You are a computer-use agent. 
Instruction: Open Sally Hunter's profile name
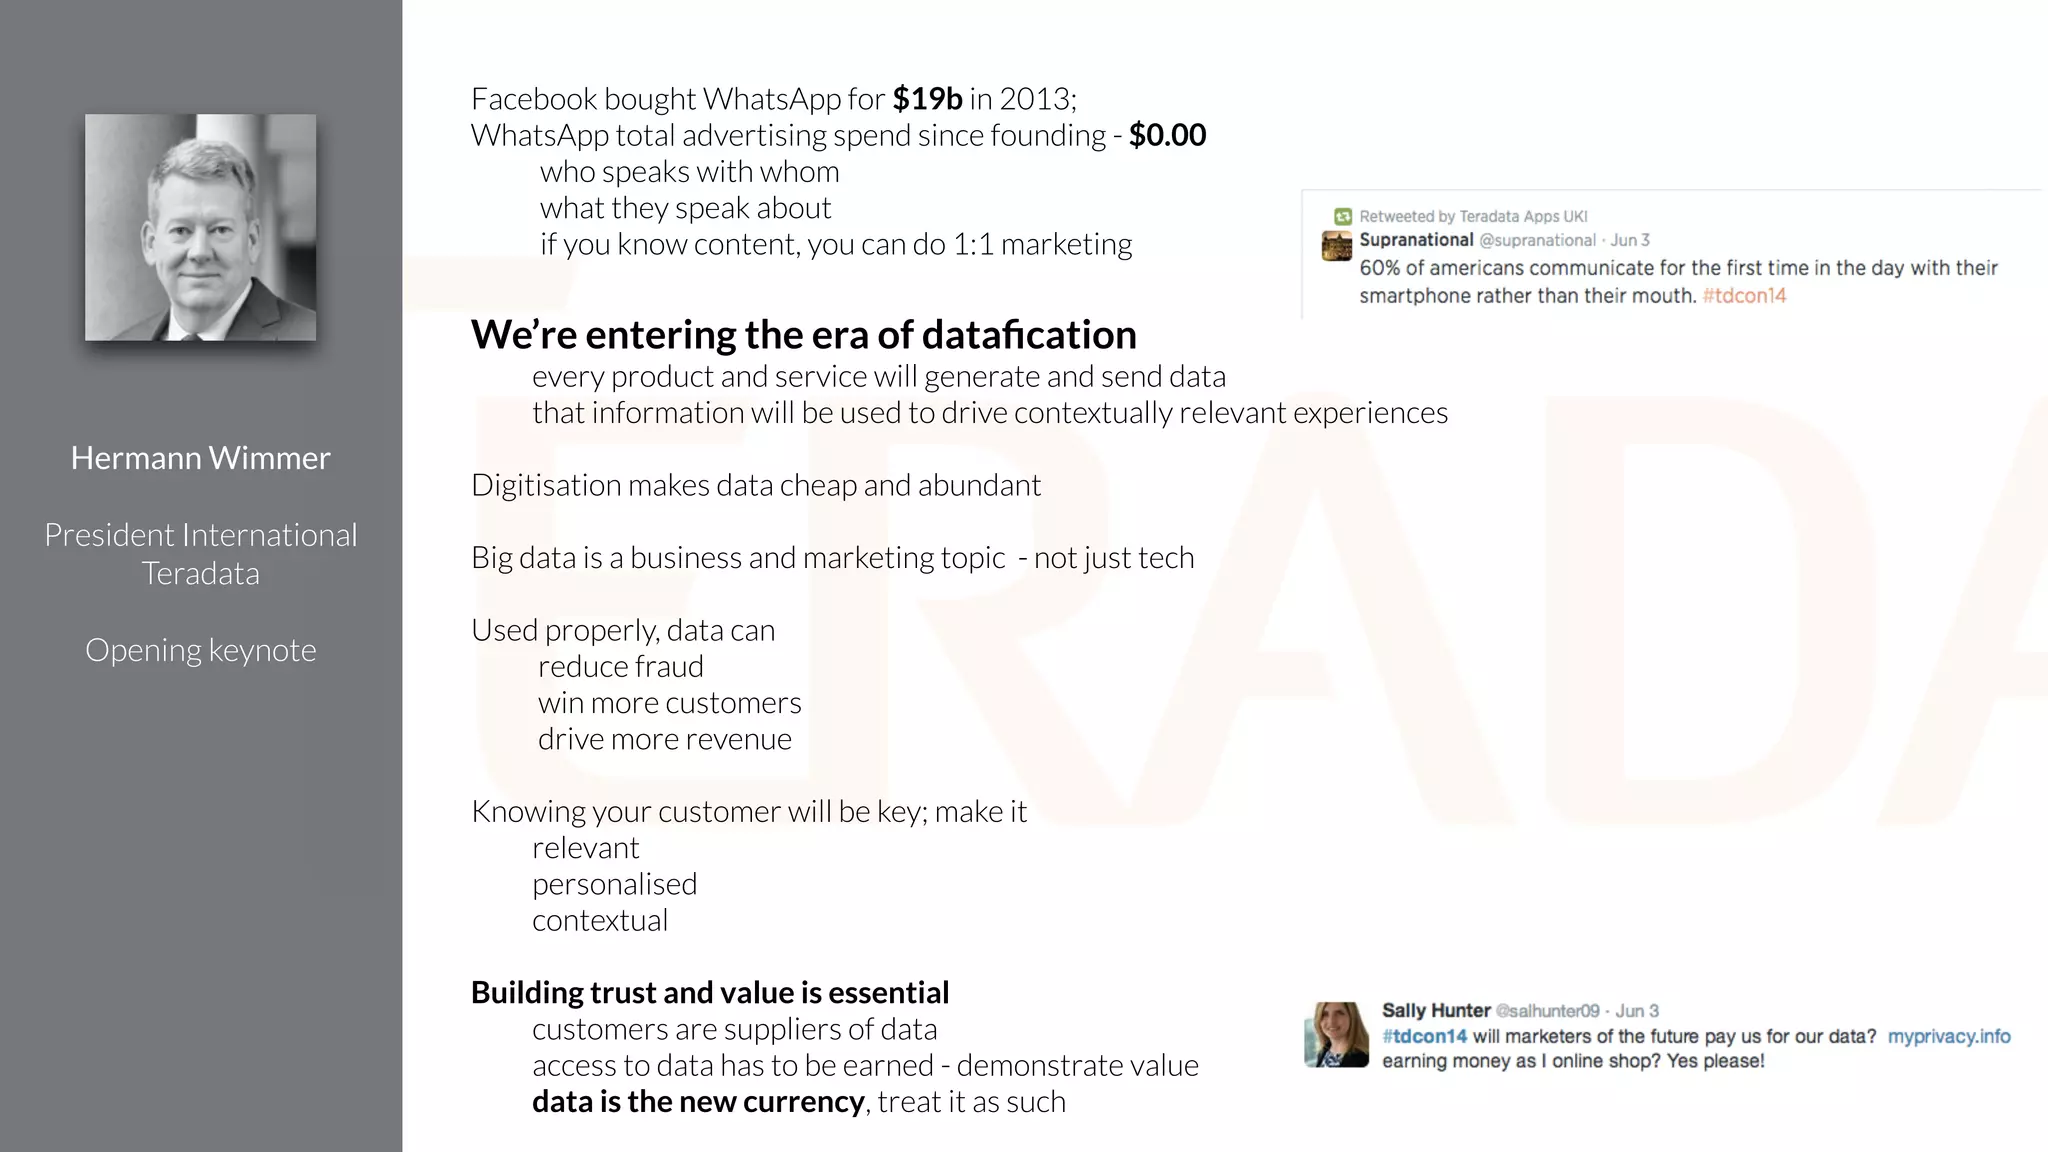1436,1011
